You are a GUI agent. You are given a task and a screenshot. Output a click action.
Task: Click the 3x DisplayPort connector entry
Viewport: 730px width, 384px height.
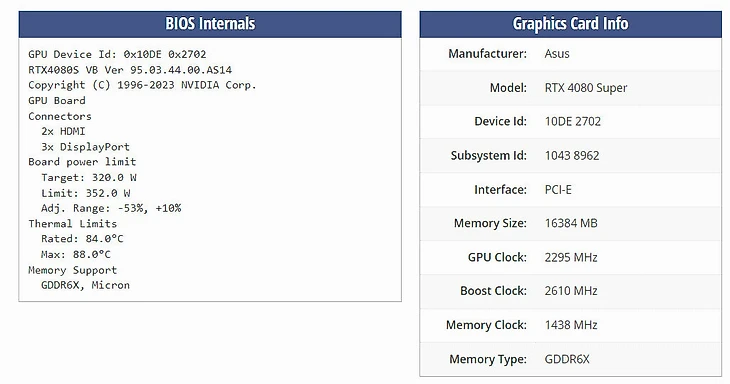(85, 147)
